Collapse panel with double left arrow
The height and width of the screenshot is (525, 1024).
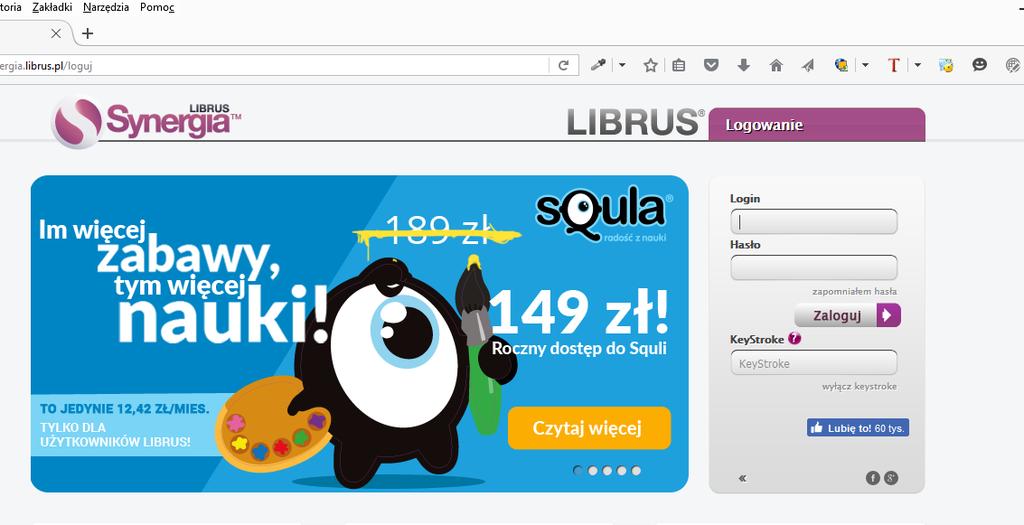[x=743, y=478]
